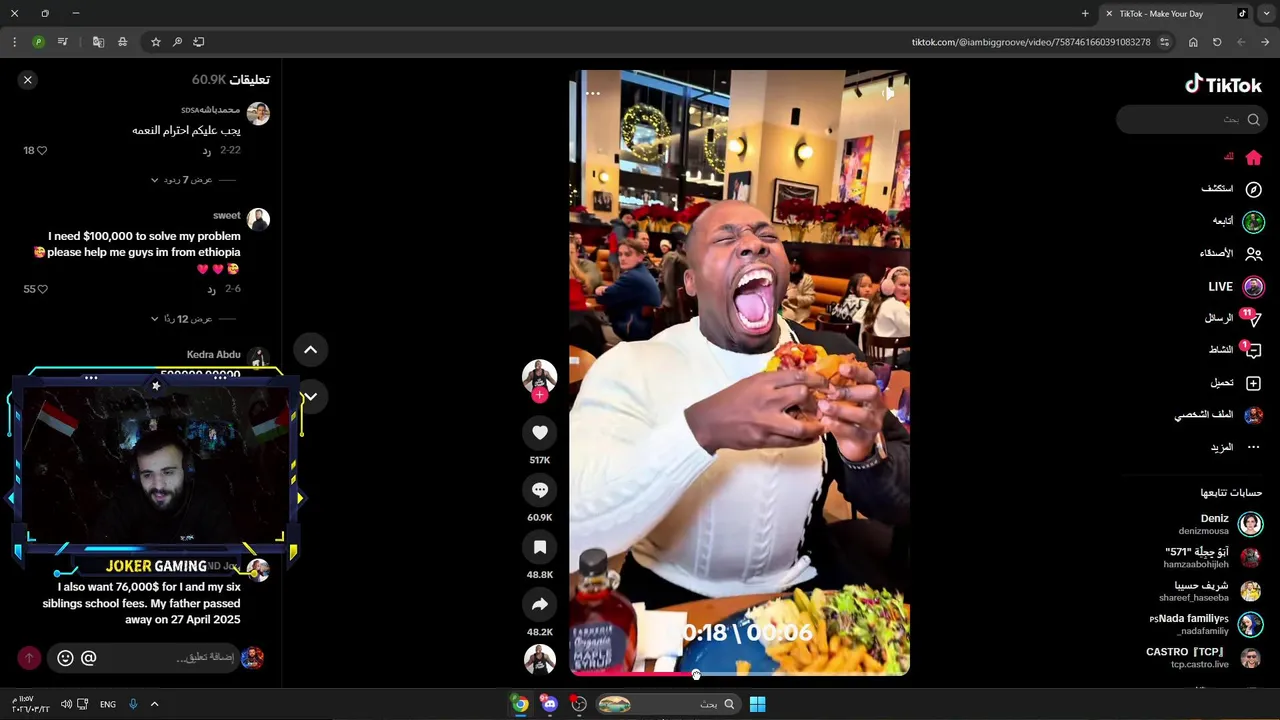The image size is (1280, 720).
Task: Open Friends menu item
Action: click(x=1231, y=254)
